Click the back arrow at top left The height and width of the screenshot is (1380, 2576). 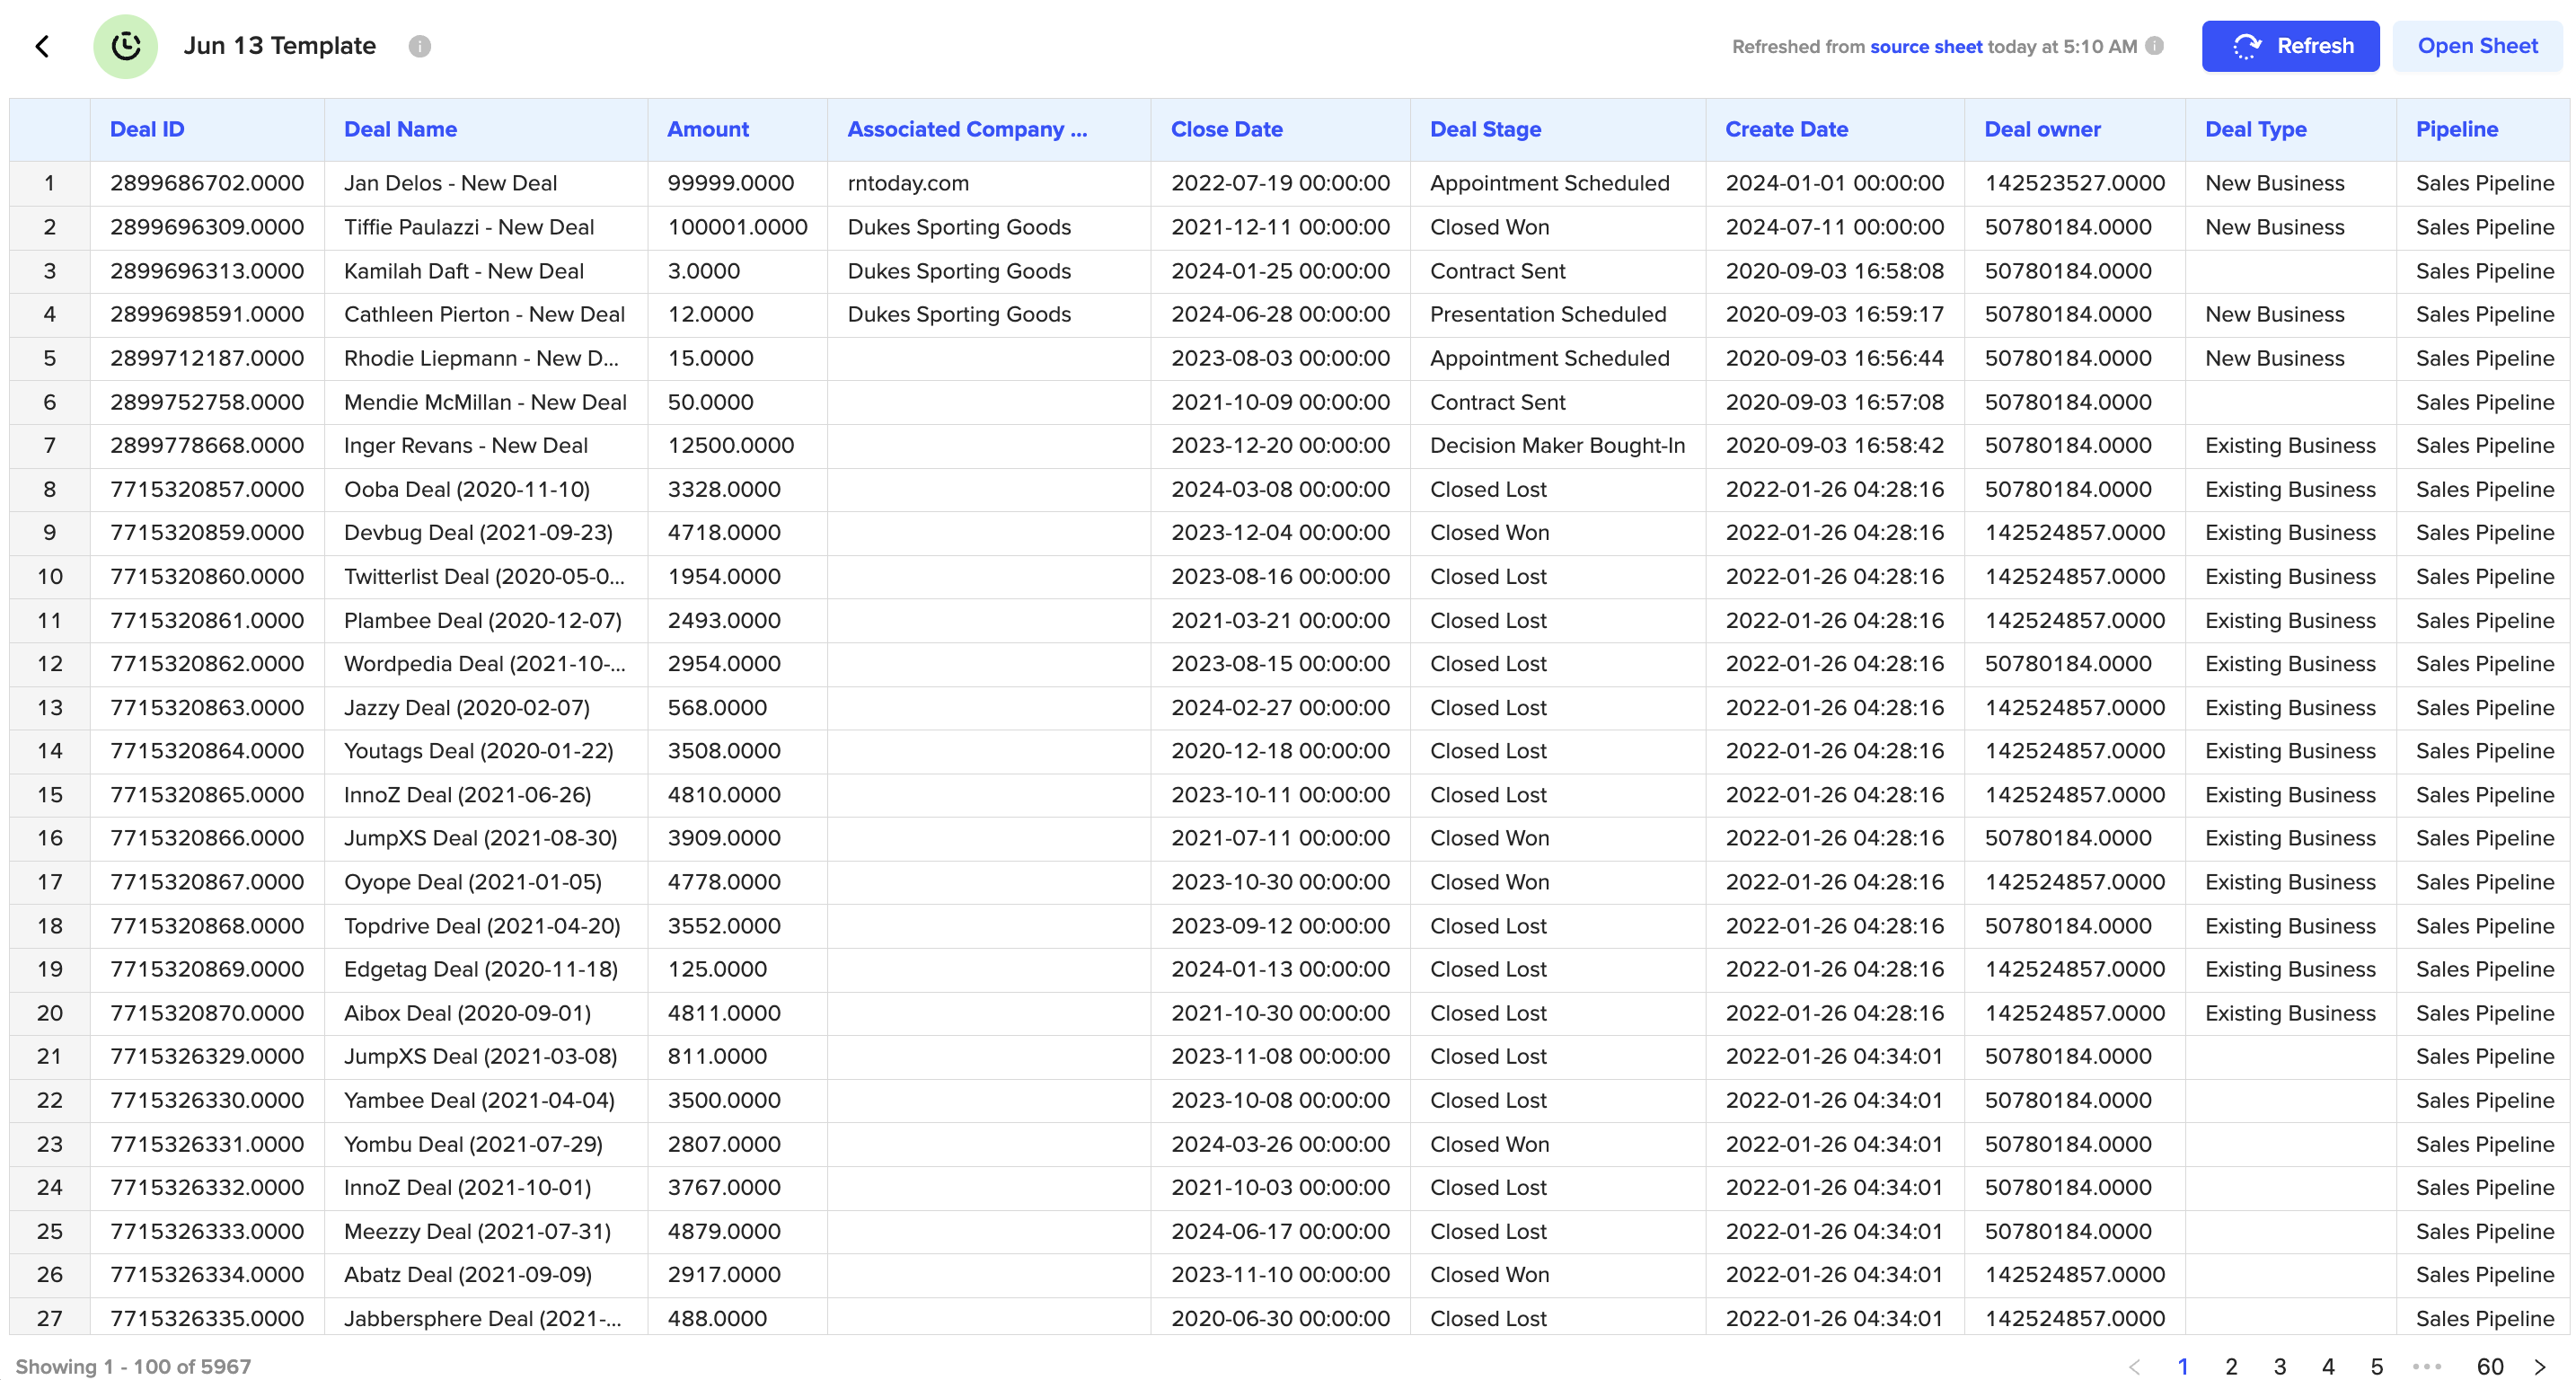[43, 46]
